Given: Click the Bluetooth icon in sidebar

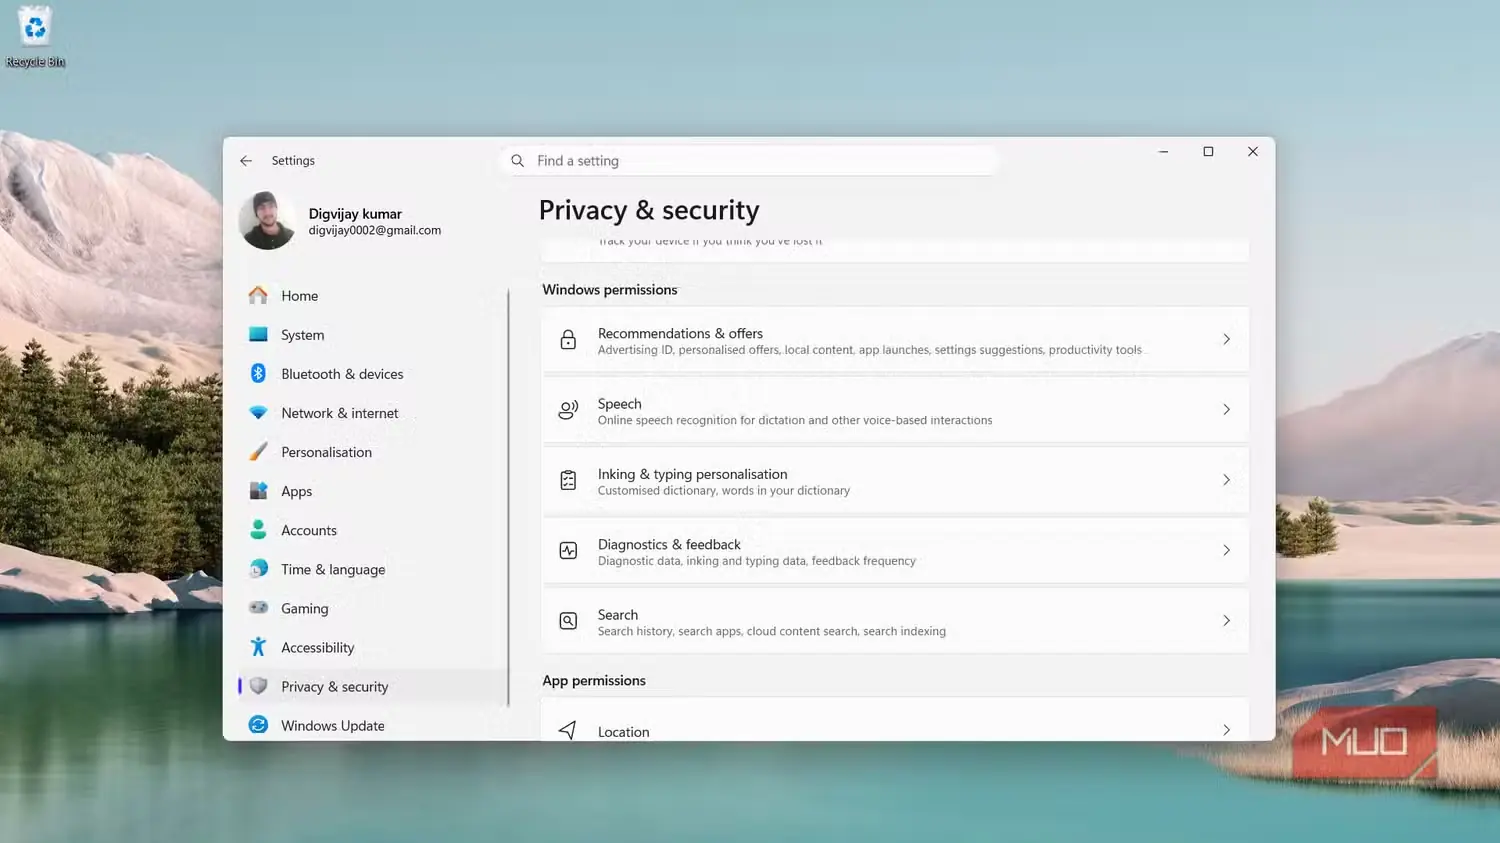Looking at the screenshot, I should [x=258, y=373].
